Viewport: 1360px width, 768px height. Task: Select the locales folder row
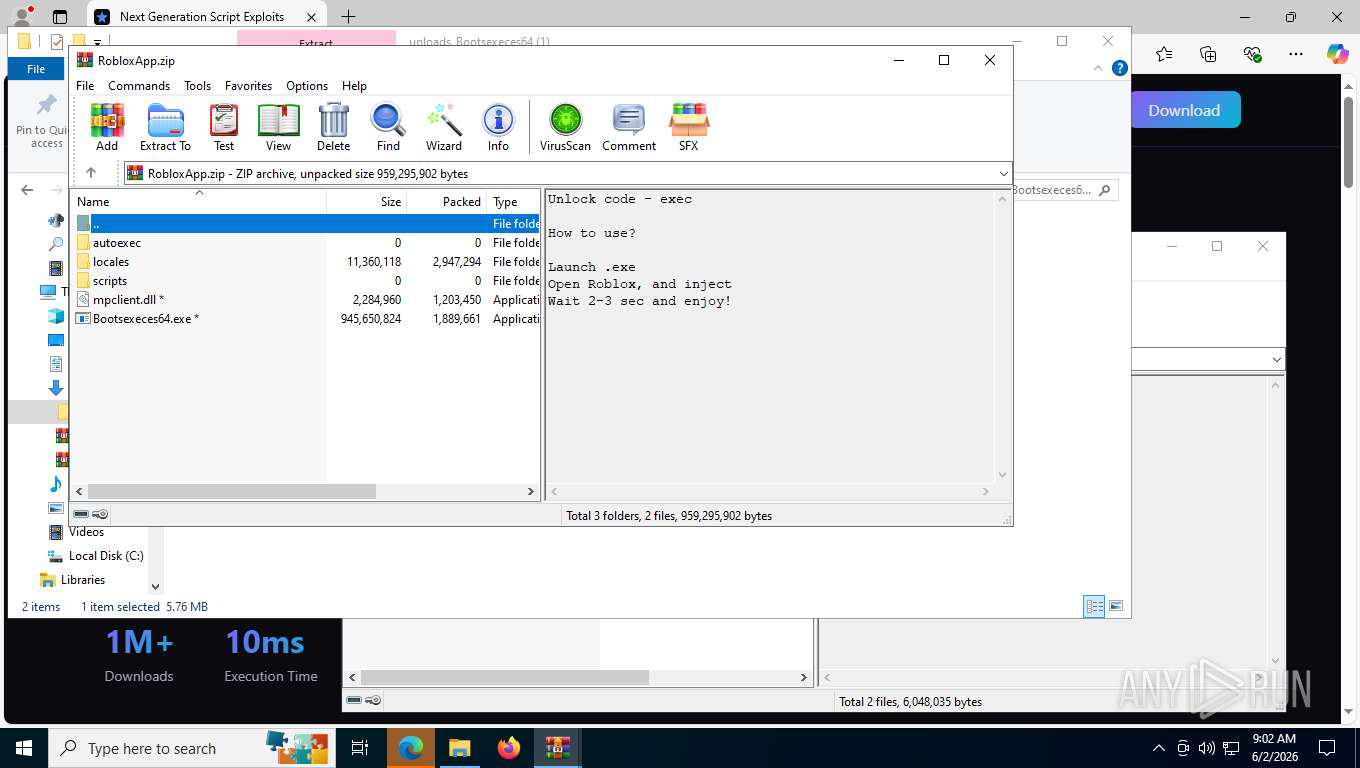click(306, 262)
